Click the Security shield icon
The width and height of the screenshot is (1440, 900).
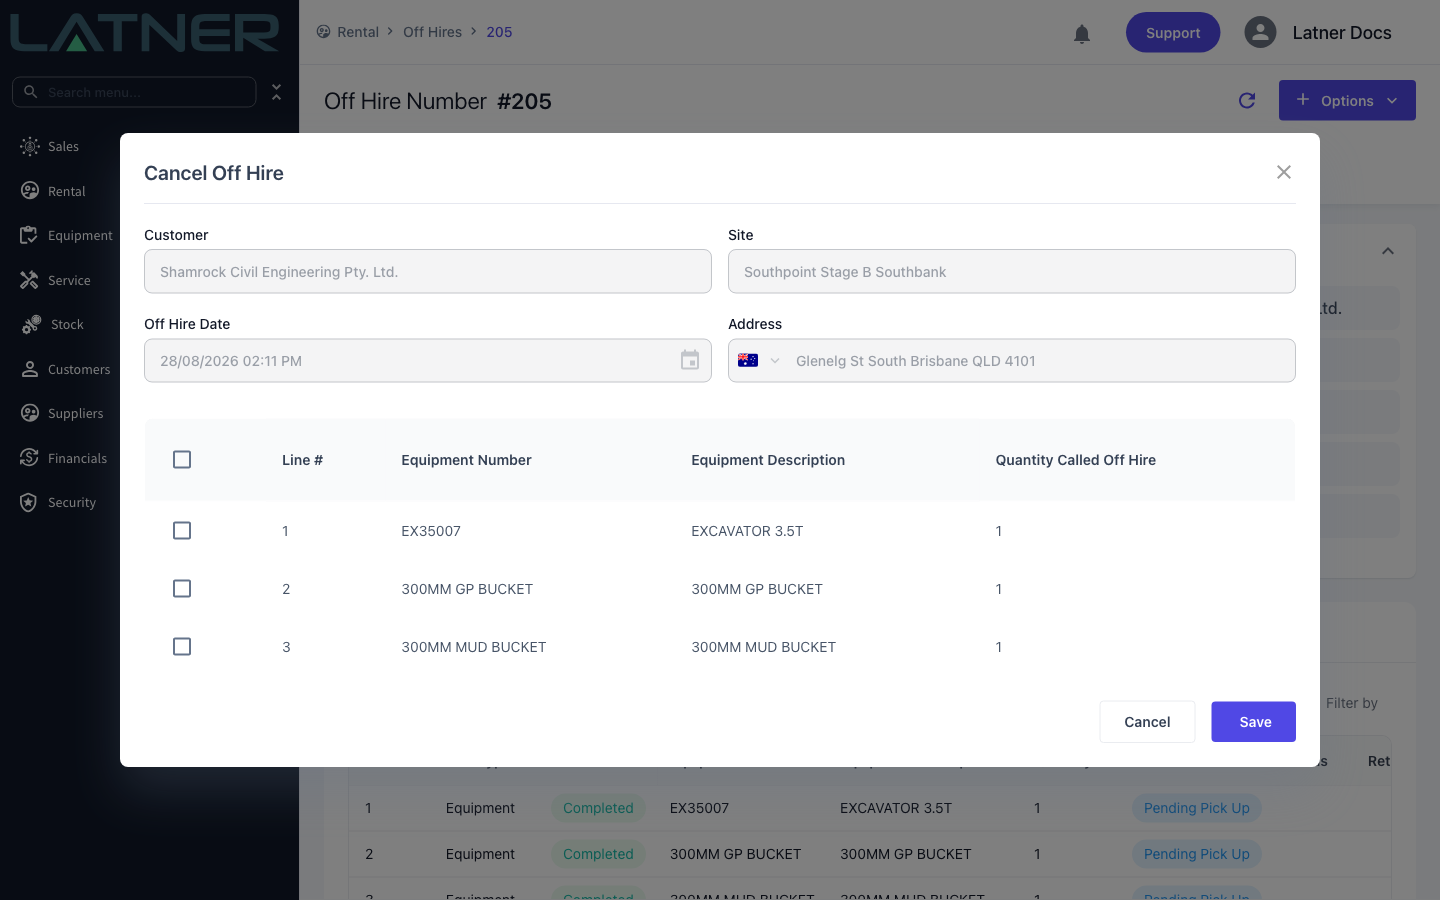point(29,502)
